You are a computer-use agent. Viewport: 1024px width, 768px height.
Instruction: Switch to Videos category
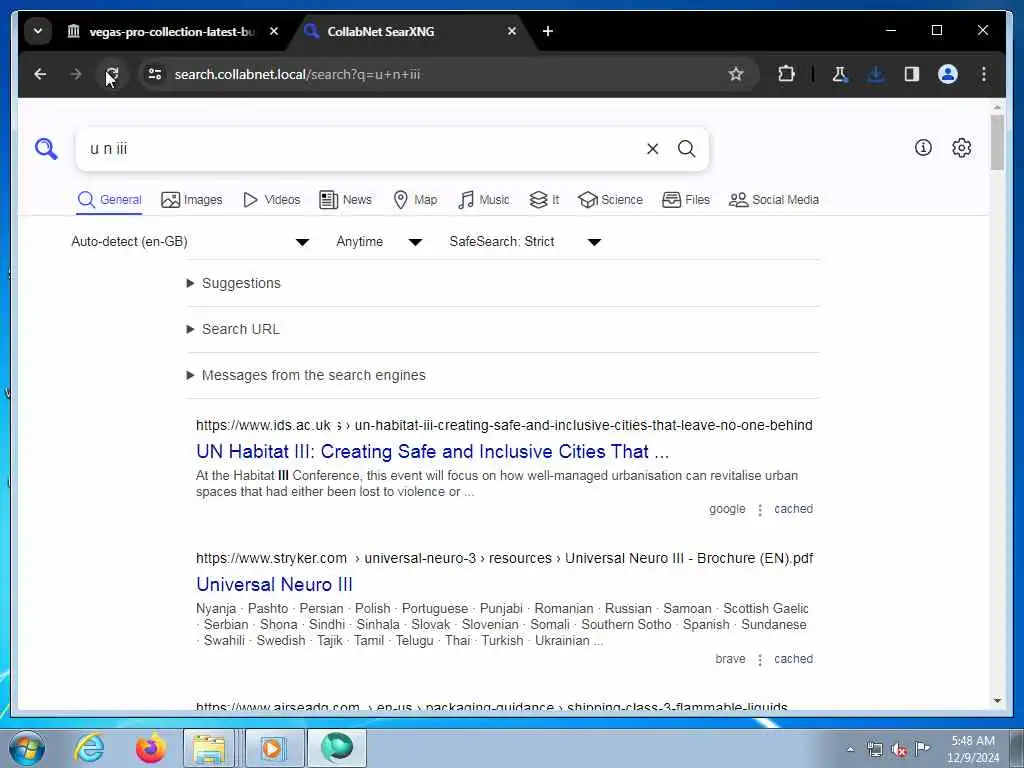click(271, 200)
